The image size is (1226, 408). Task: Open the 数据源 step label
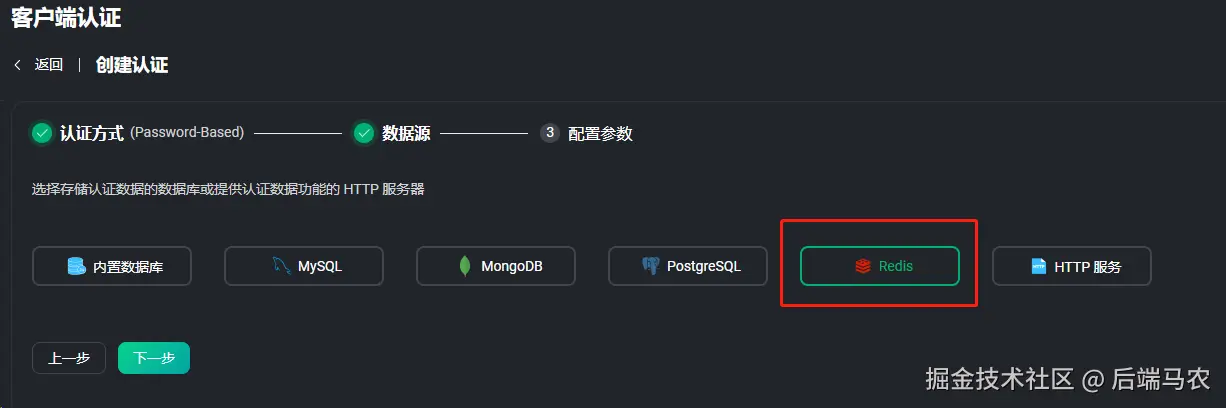point(406,133)
